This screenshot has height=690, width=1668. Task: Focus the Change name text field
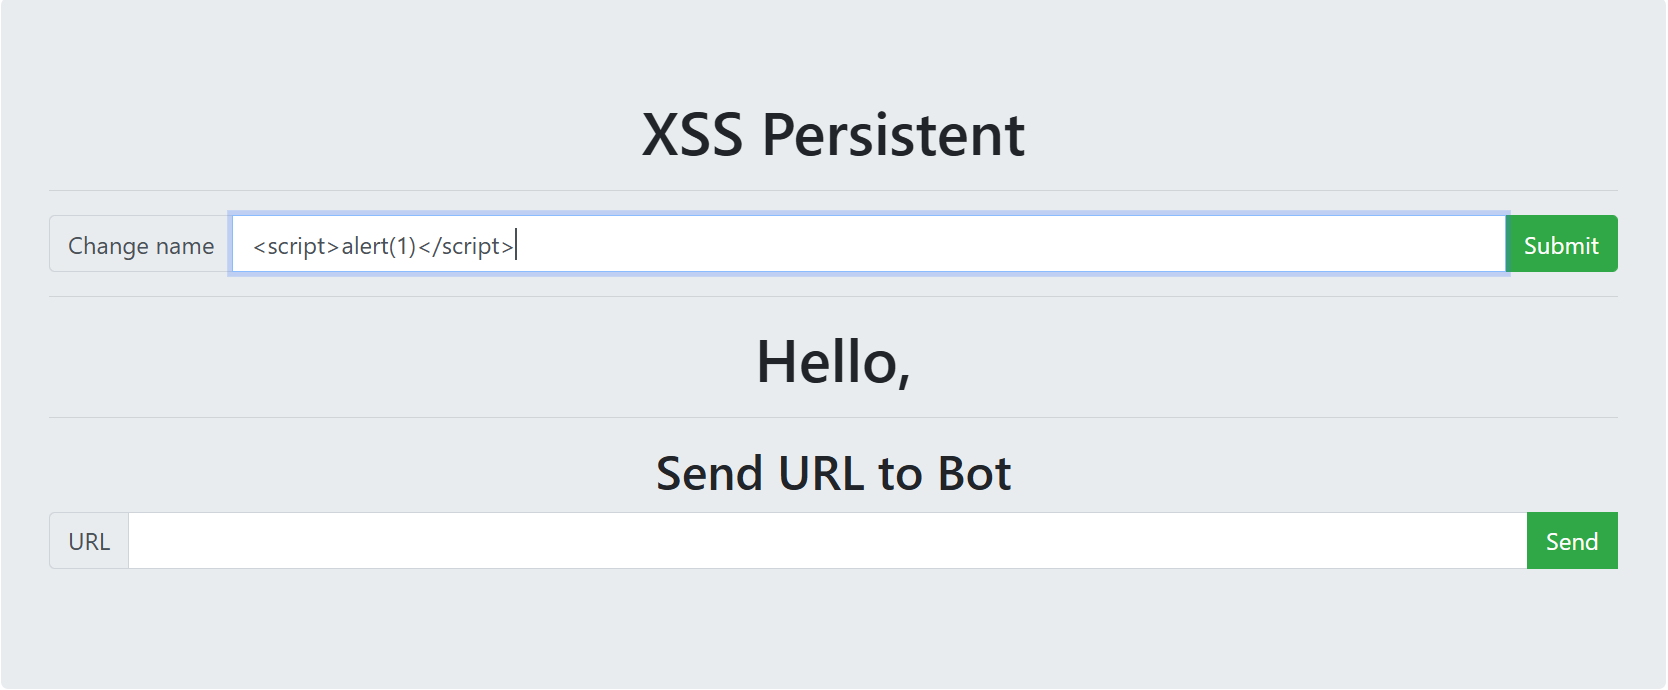point(868,244)
